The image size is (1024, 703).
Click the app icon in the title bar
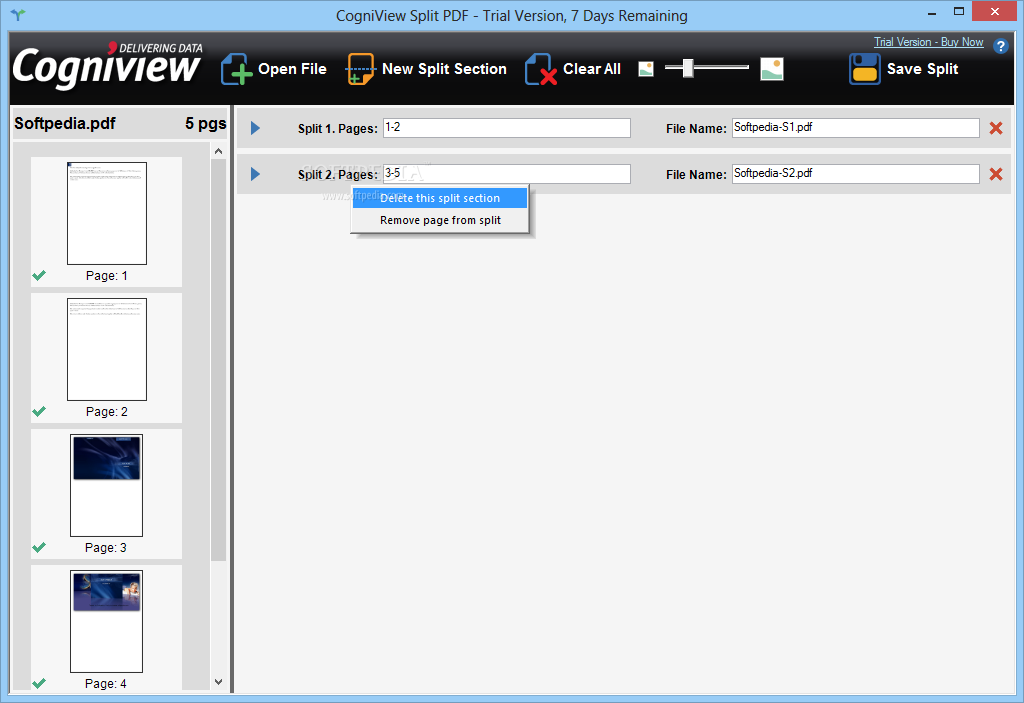pyautogui.click(x=18, y=14)
